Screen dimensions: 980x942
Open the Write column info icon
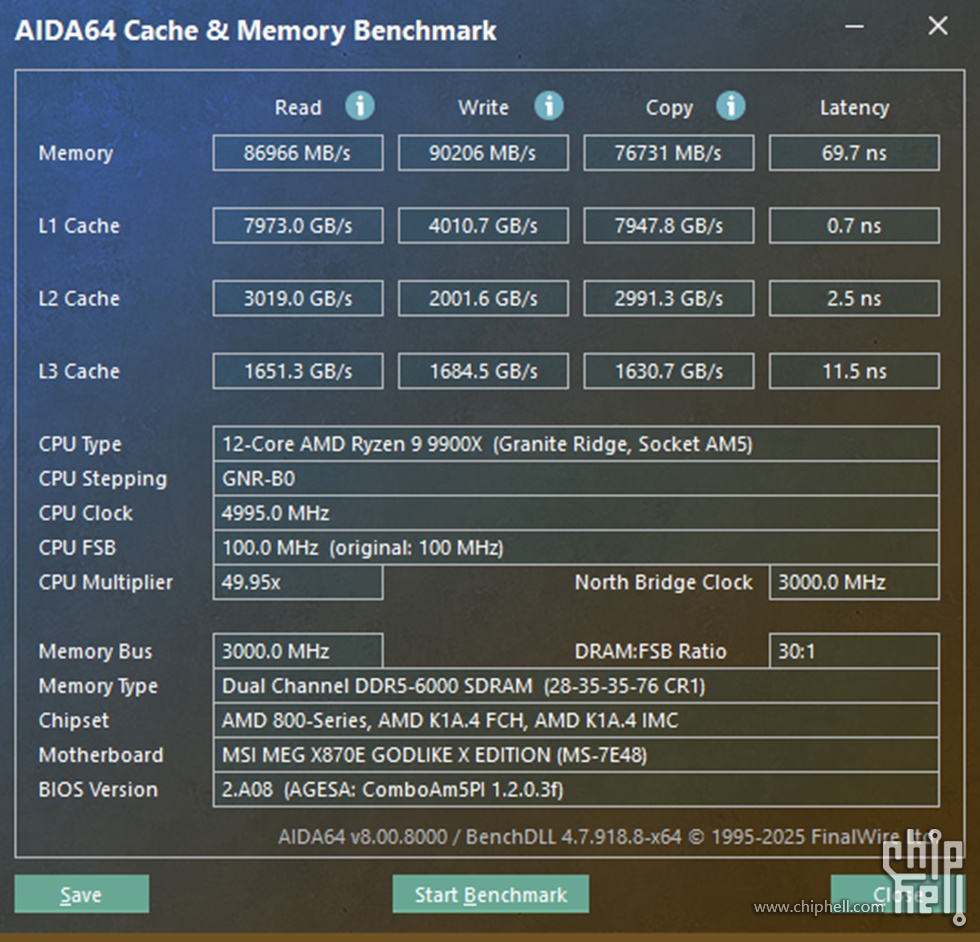548,106
